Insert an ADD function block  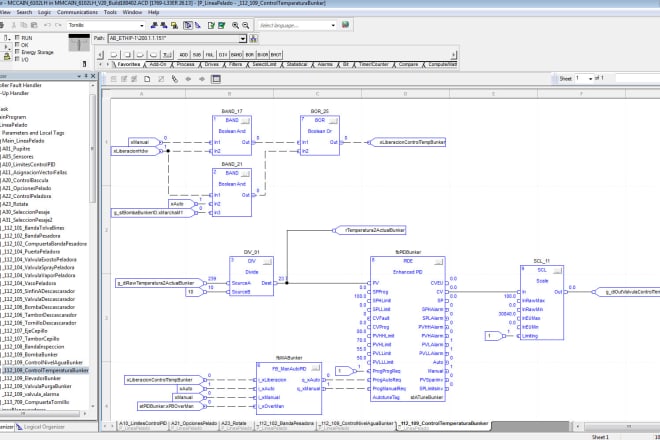(184, 55)
